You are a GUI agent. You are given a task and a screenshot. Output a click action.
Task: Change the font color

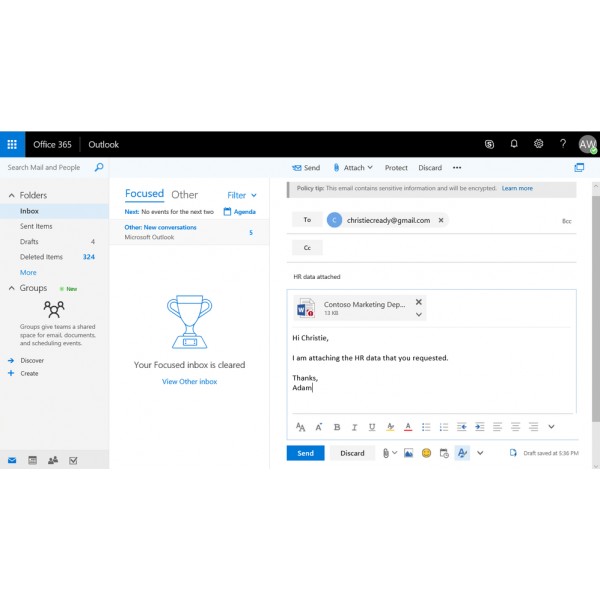point(408,427)
